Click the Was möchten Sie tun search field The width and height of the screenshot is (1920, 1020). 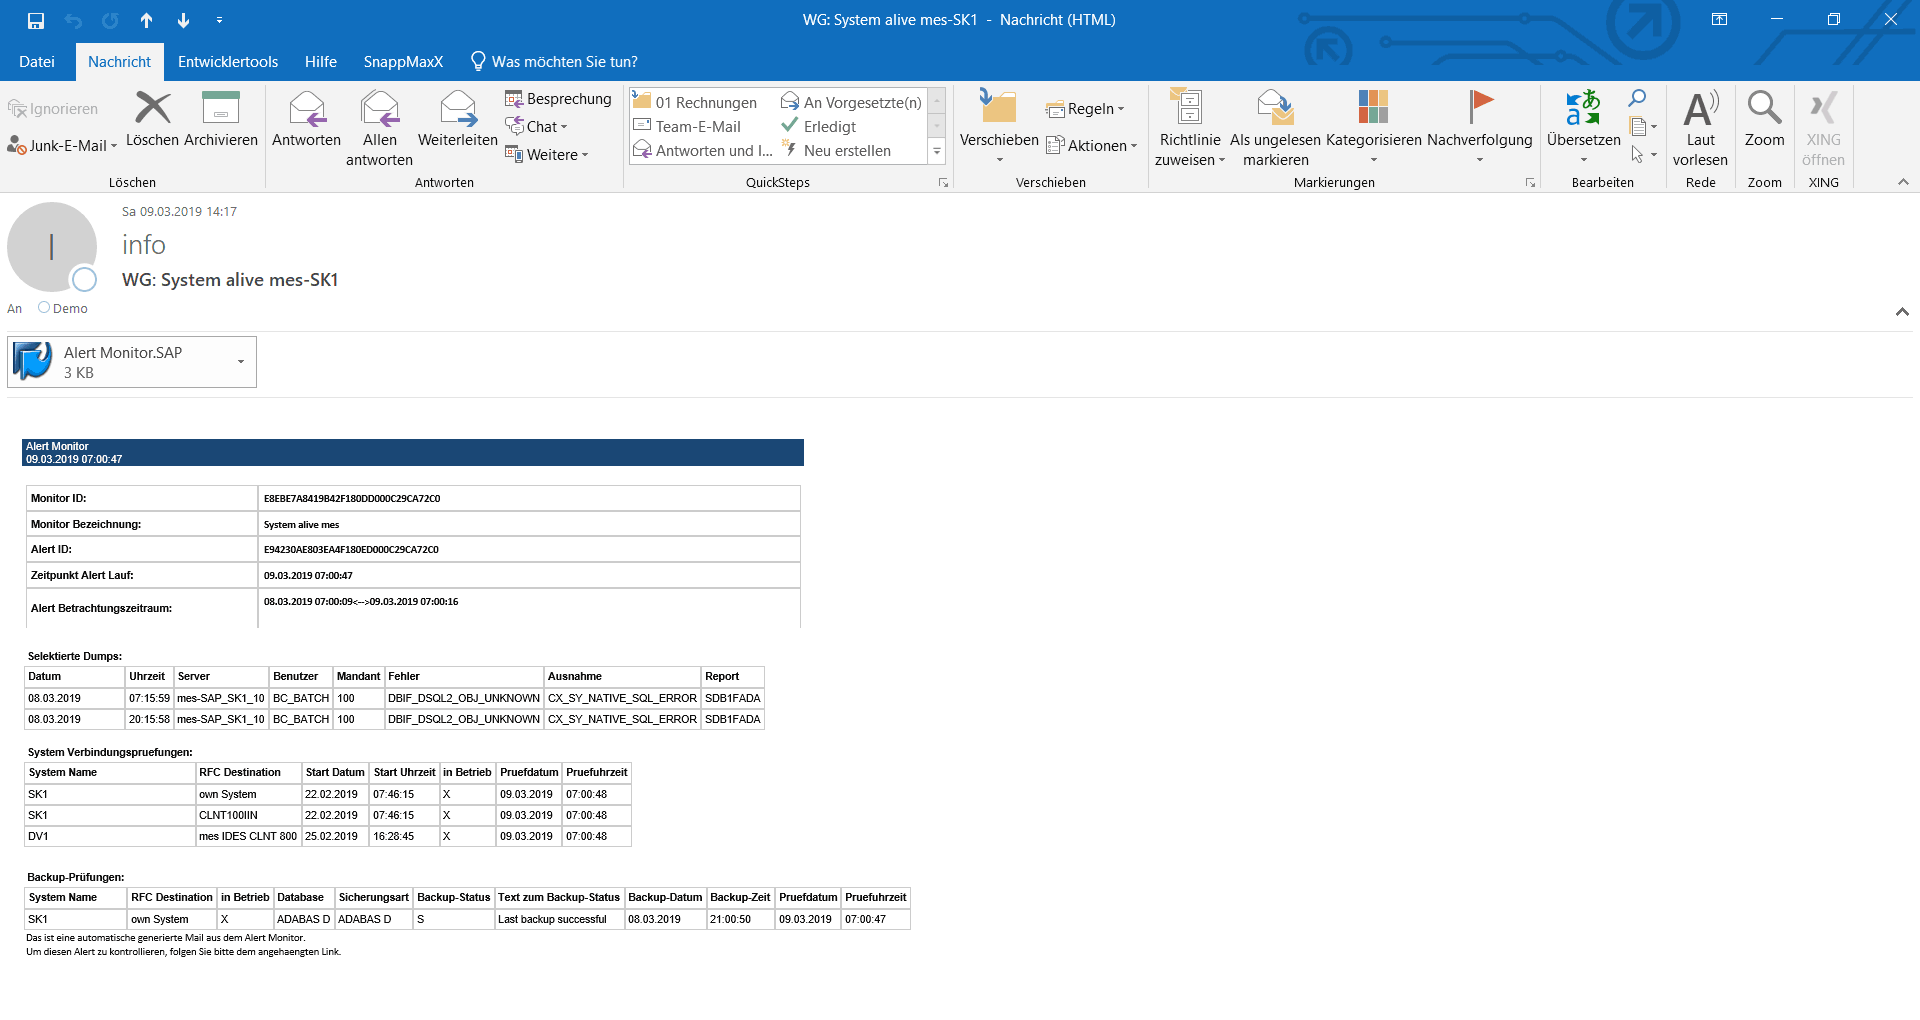[555, 62]
